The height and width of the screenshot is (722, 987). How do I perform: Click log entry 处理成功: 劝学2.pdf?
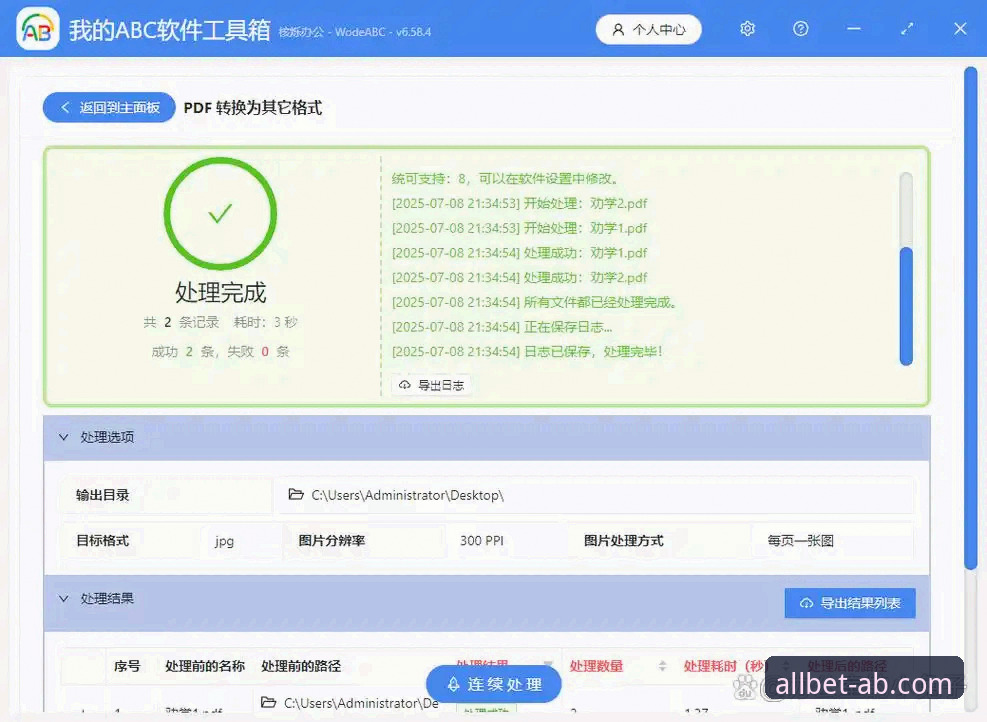[x=519, y=278]
